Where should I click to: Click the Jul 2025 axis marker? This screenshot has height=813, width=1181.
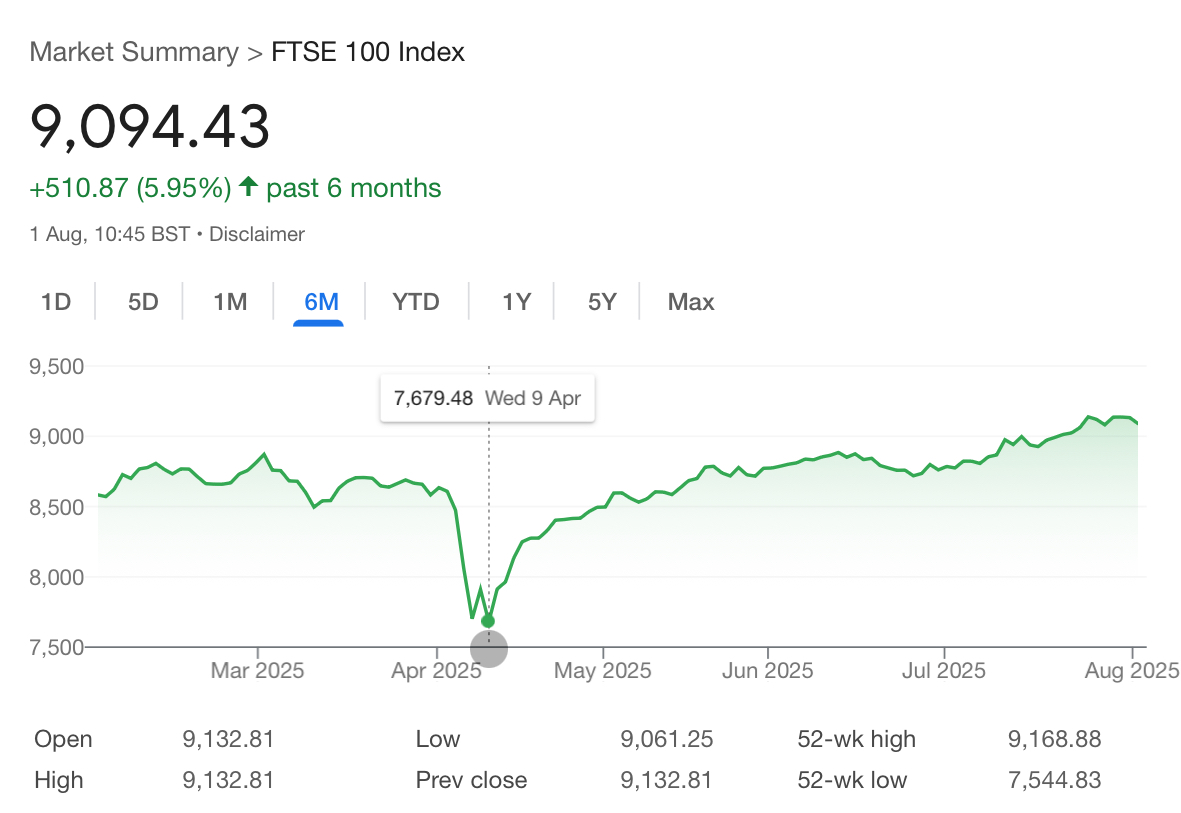pyautogui.click(x=944, y=671)
